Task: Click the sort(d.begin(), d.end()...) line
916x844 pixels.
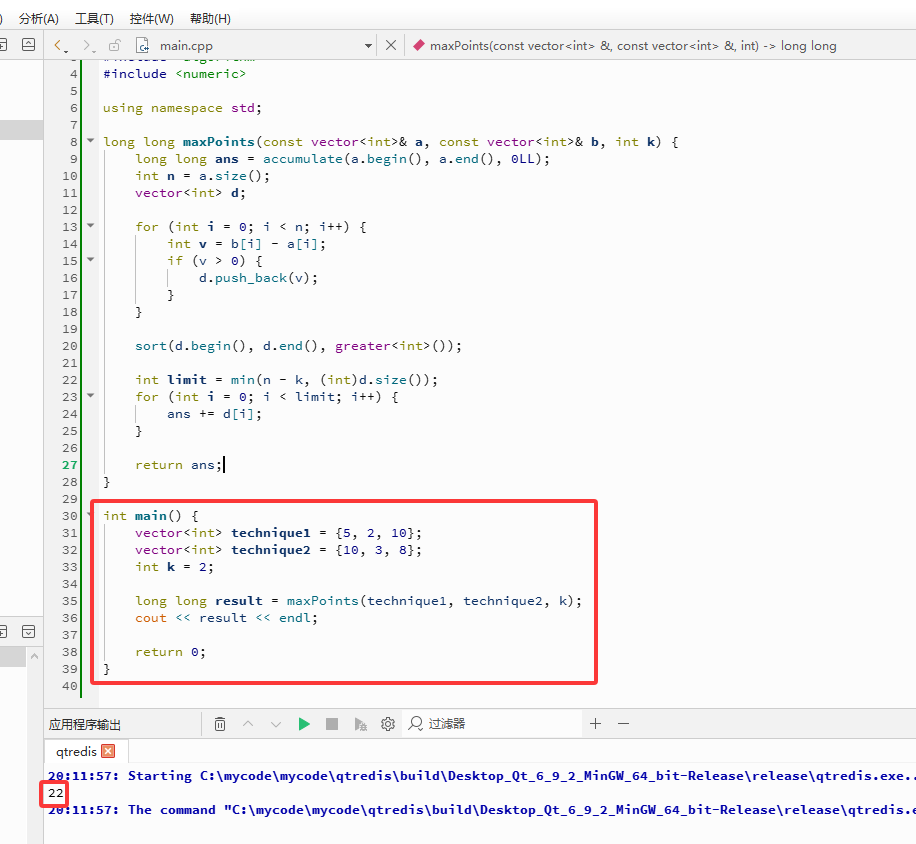Action: click(x=299, y=346)
